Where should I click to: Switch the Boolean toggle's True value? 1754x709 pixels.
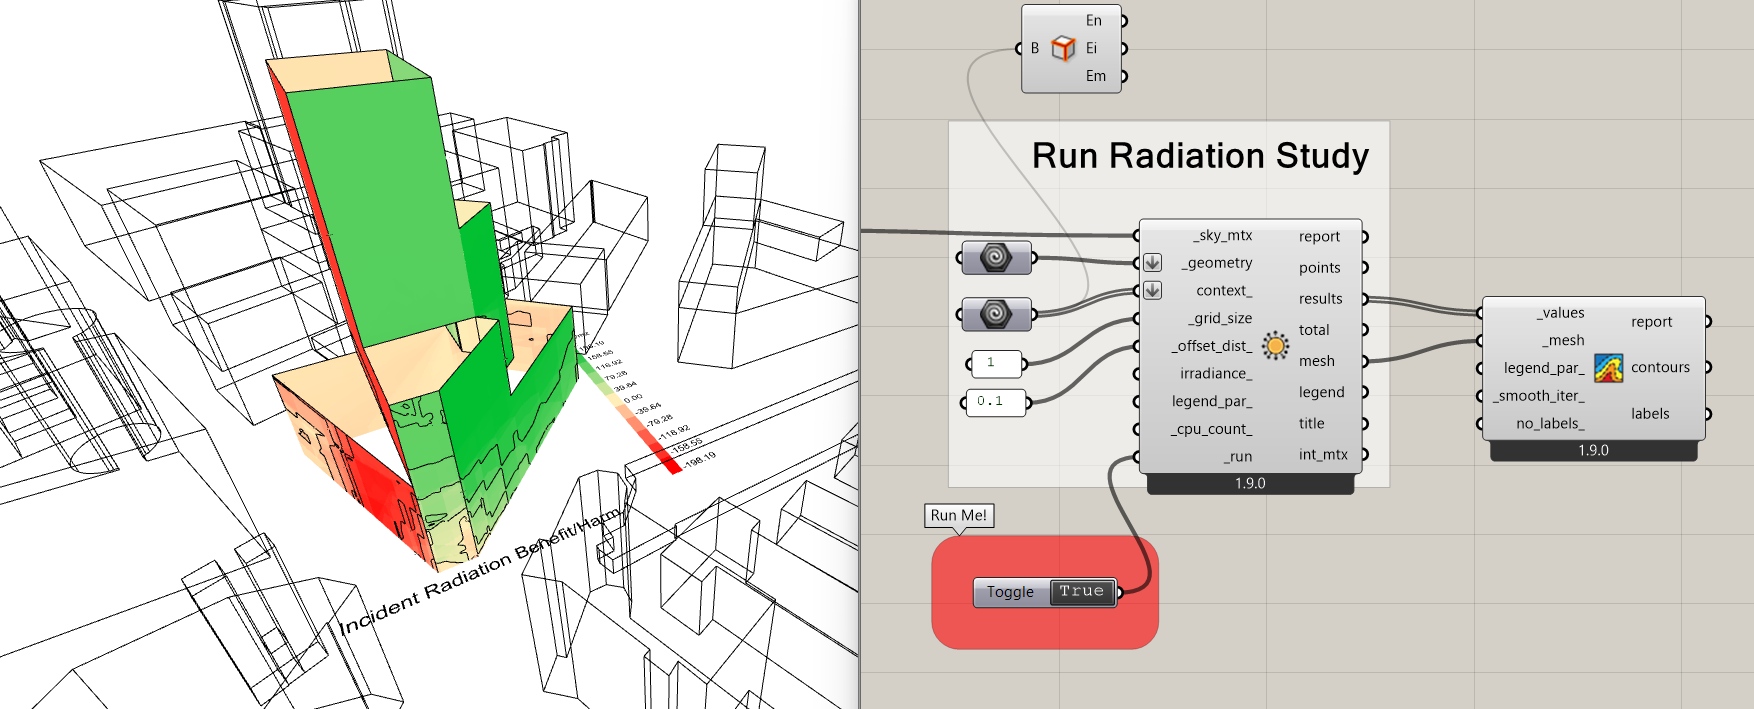[1081, 592]
